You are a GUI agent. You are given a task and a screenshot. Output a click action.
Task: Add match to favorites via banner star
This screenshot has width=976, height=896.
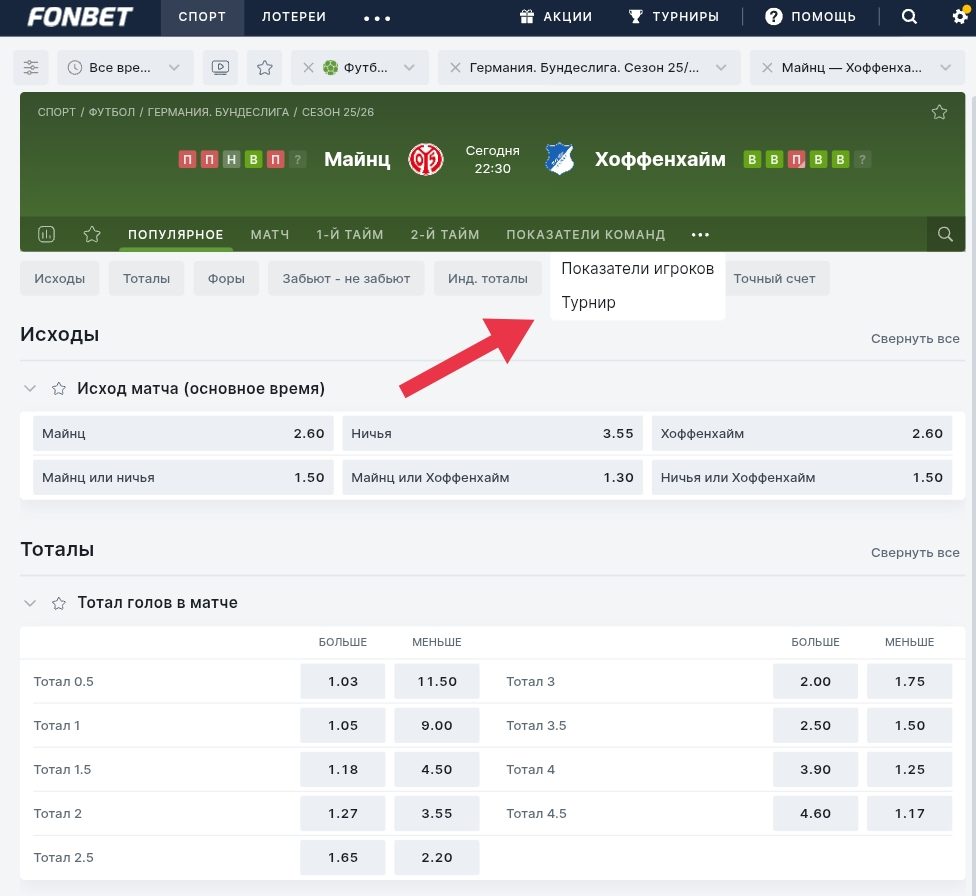click(939, 112)
